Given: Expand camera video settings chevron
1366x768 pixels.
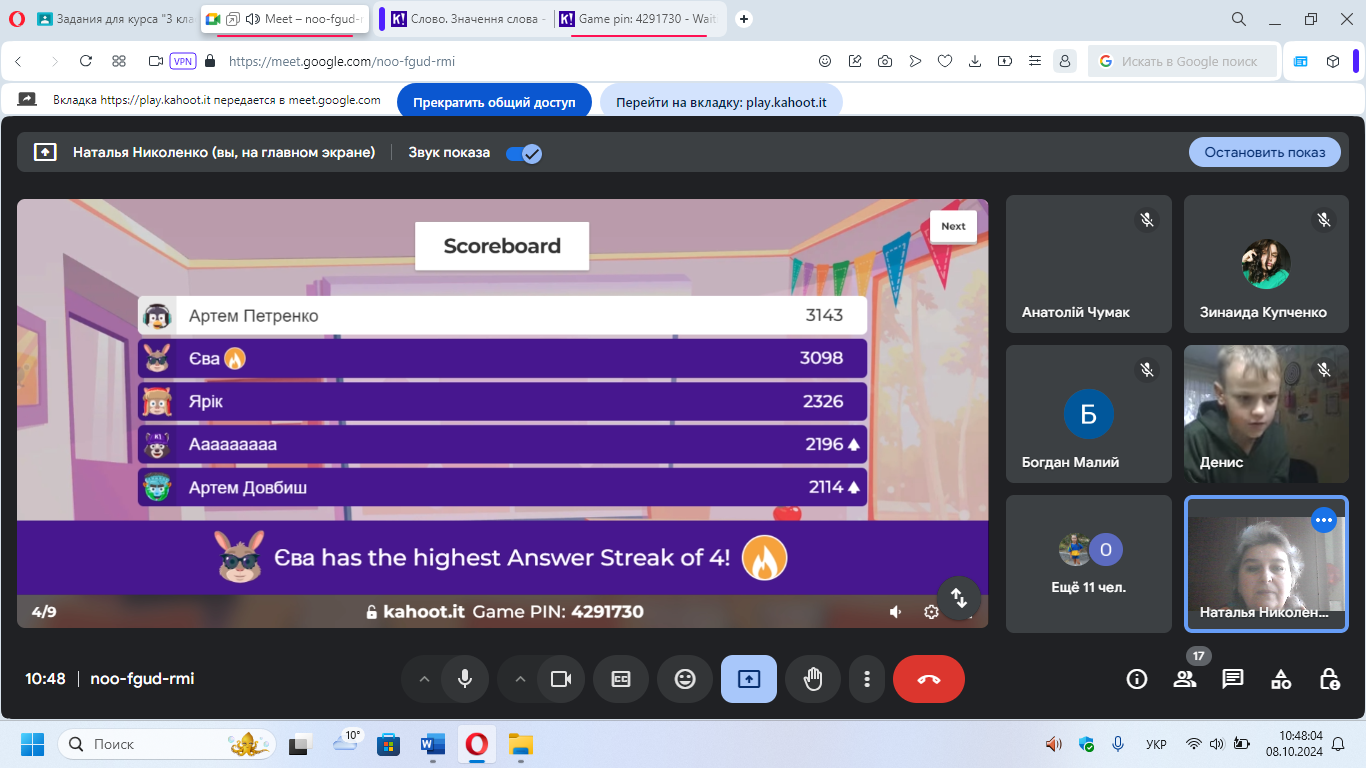Looking at the screenshot, I should (520, 679).
